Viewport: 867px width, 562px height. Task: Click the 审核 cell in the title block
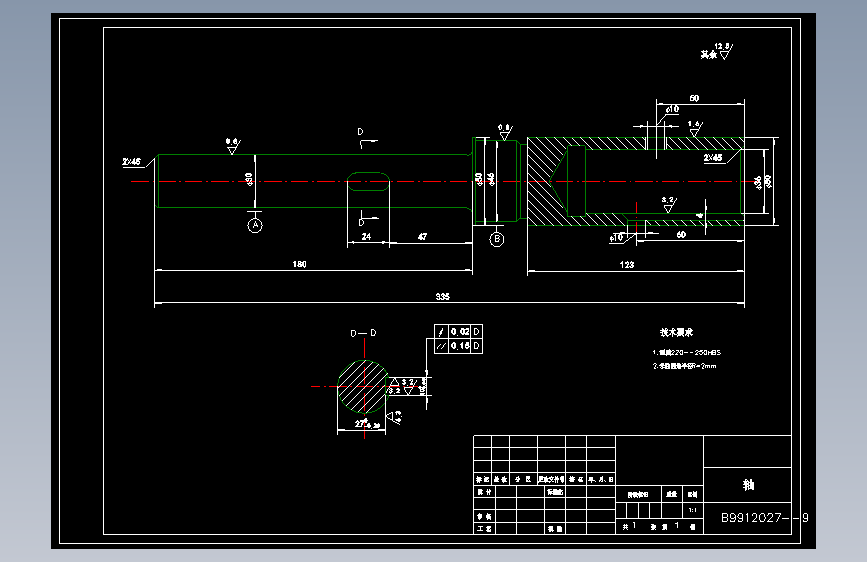point(484,517)
